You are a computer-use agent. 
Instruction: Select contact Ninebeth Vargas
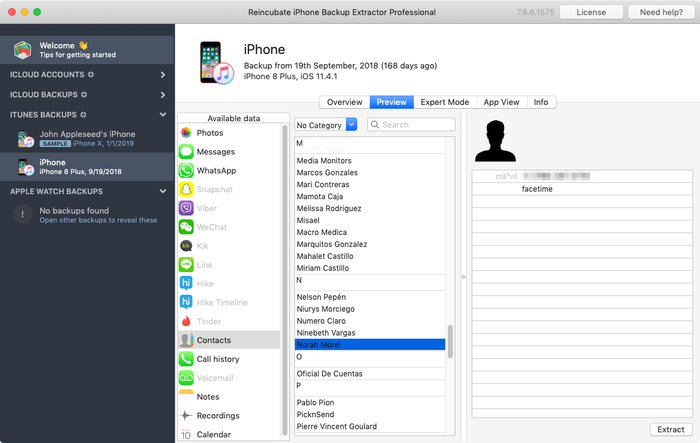(370, 333)
